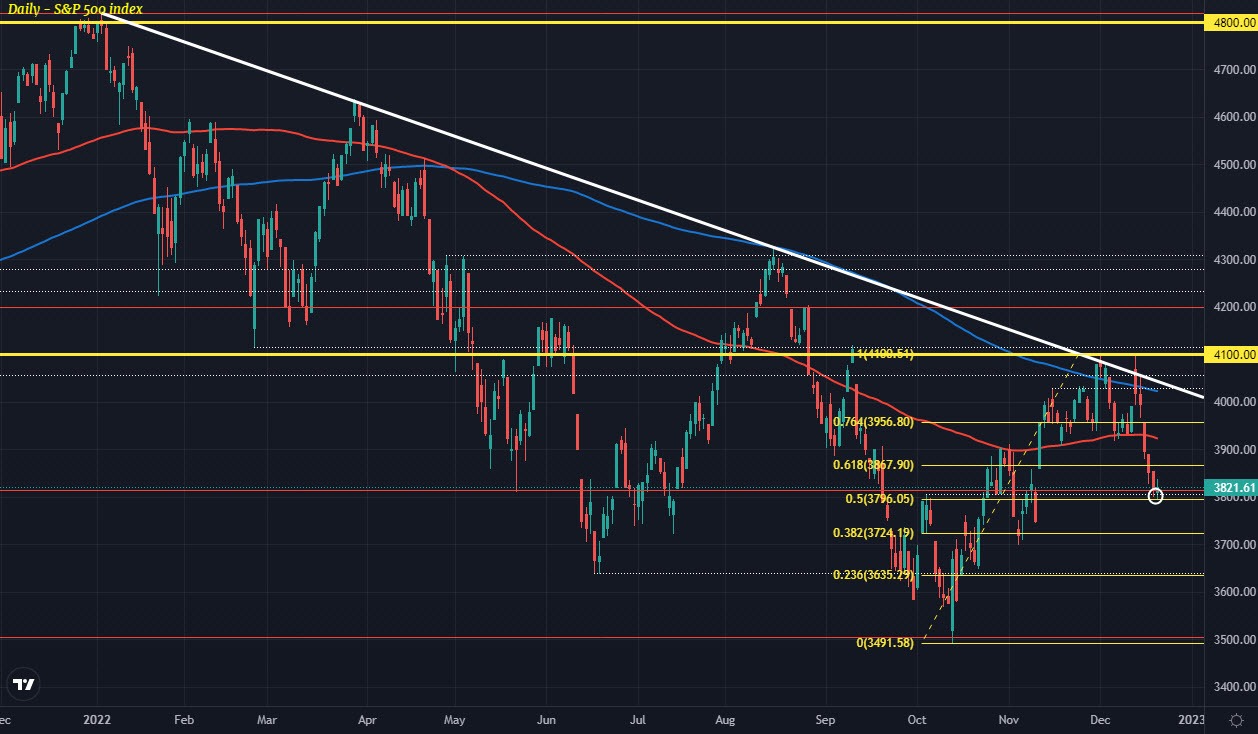The width and height of the screenshot is (1258, 734).
Task: Click the circled price marker near 3821
Action: [x=1156, y=495]
